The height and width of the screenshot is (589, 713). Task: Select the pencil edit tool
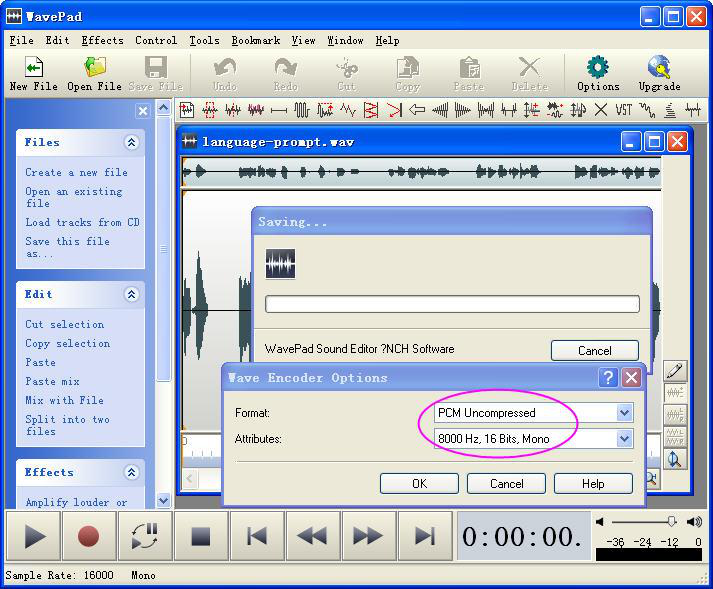coord(675,371)
